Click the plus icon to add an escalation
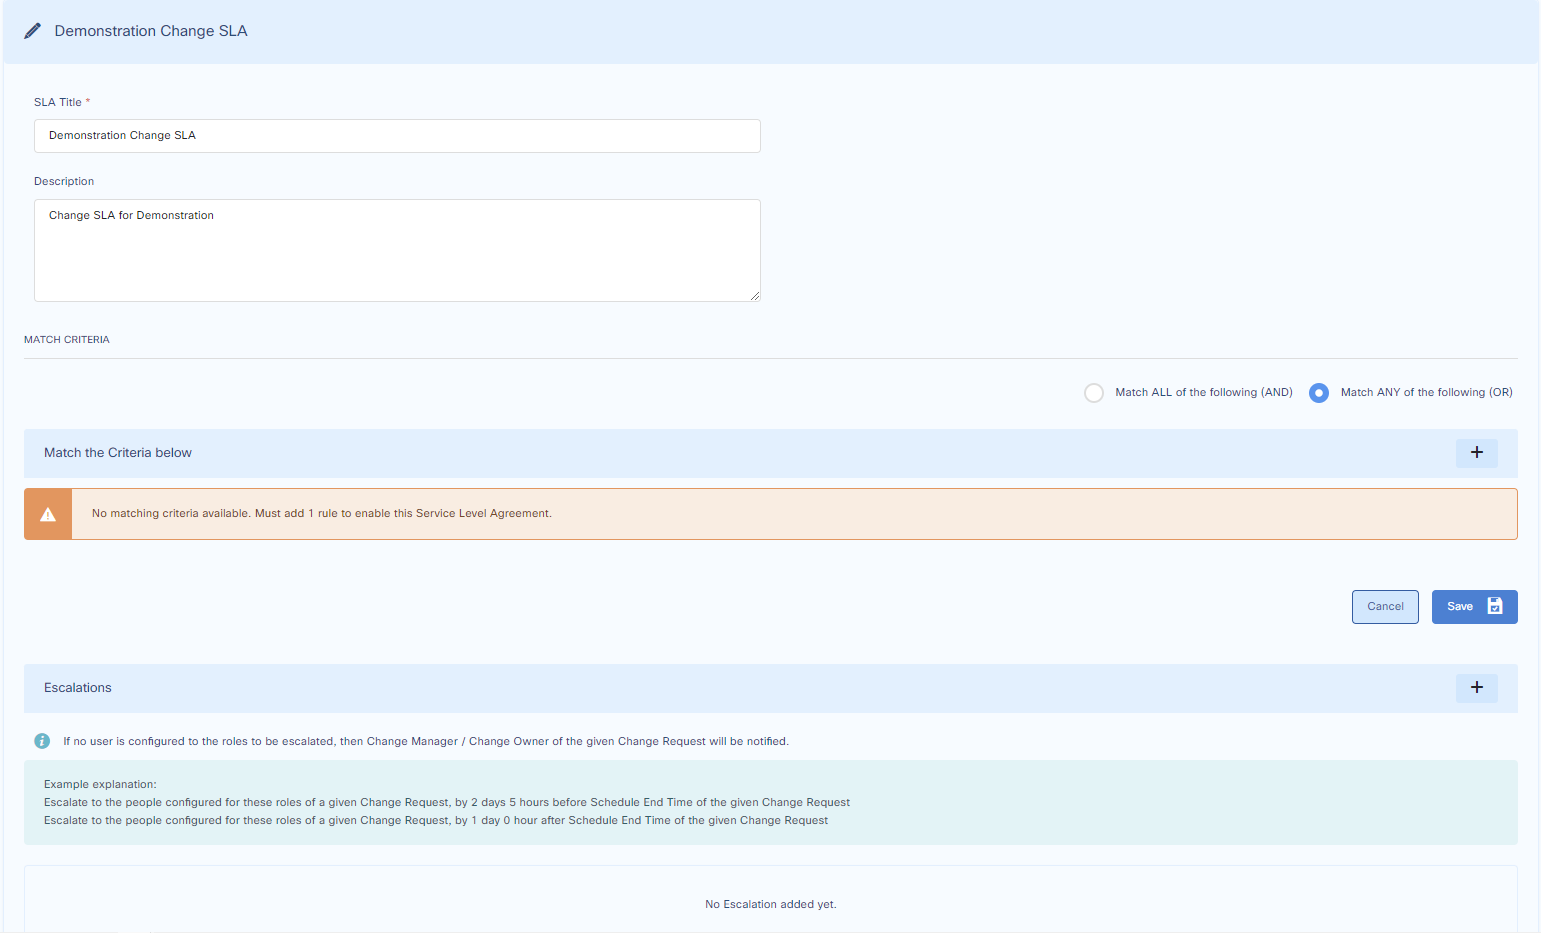The height and width of the screenshot is (933, 1541). click(1476, 688)
